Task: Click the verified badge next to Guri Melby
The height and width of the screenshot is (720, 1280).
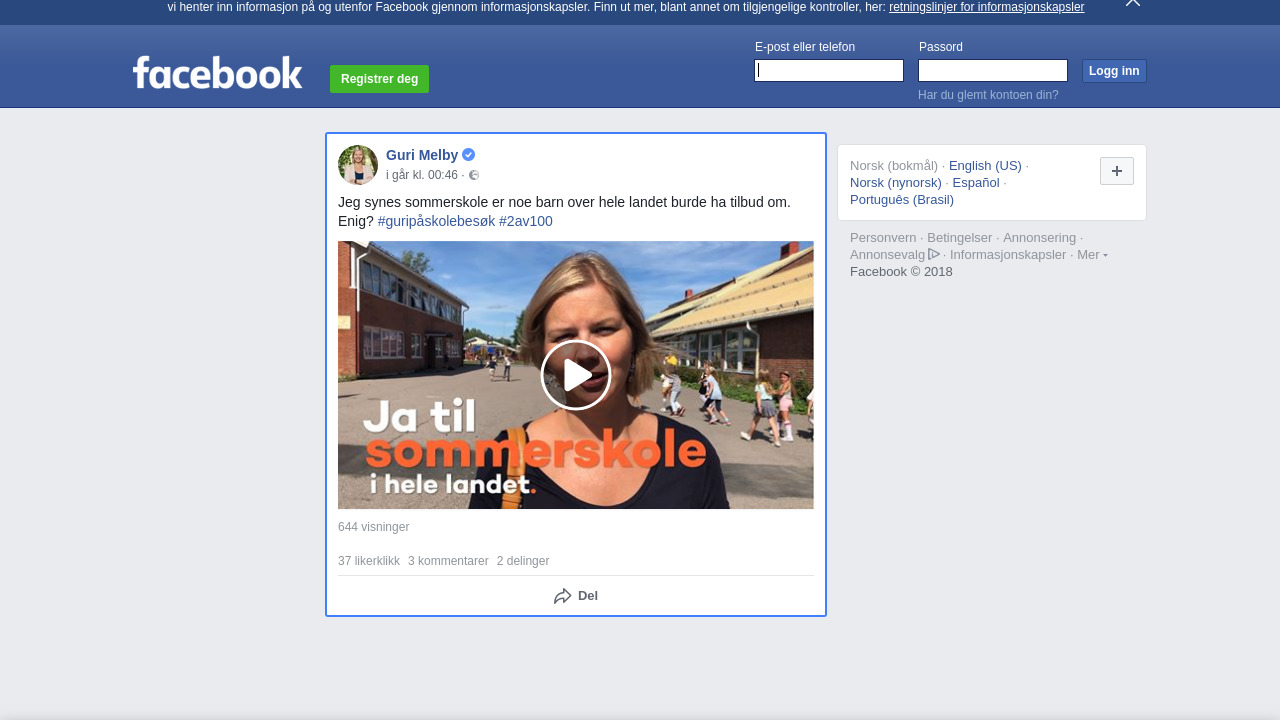Action: (468, 155)
